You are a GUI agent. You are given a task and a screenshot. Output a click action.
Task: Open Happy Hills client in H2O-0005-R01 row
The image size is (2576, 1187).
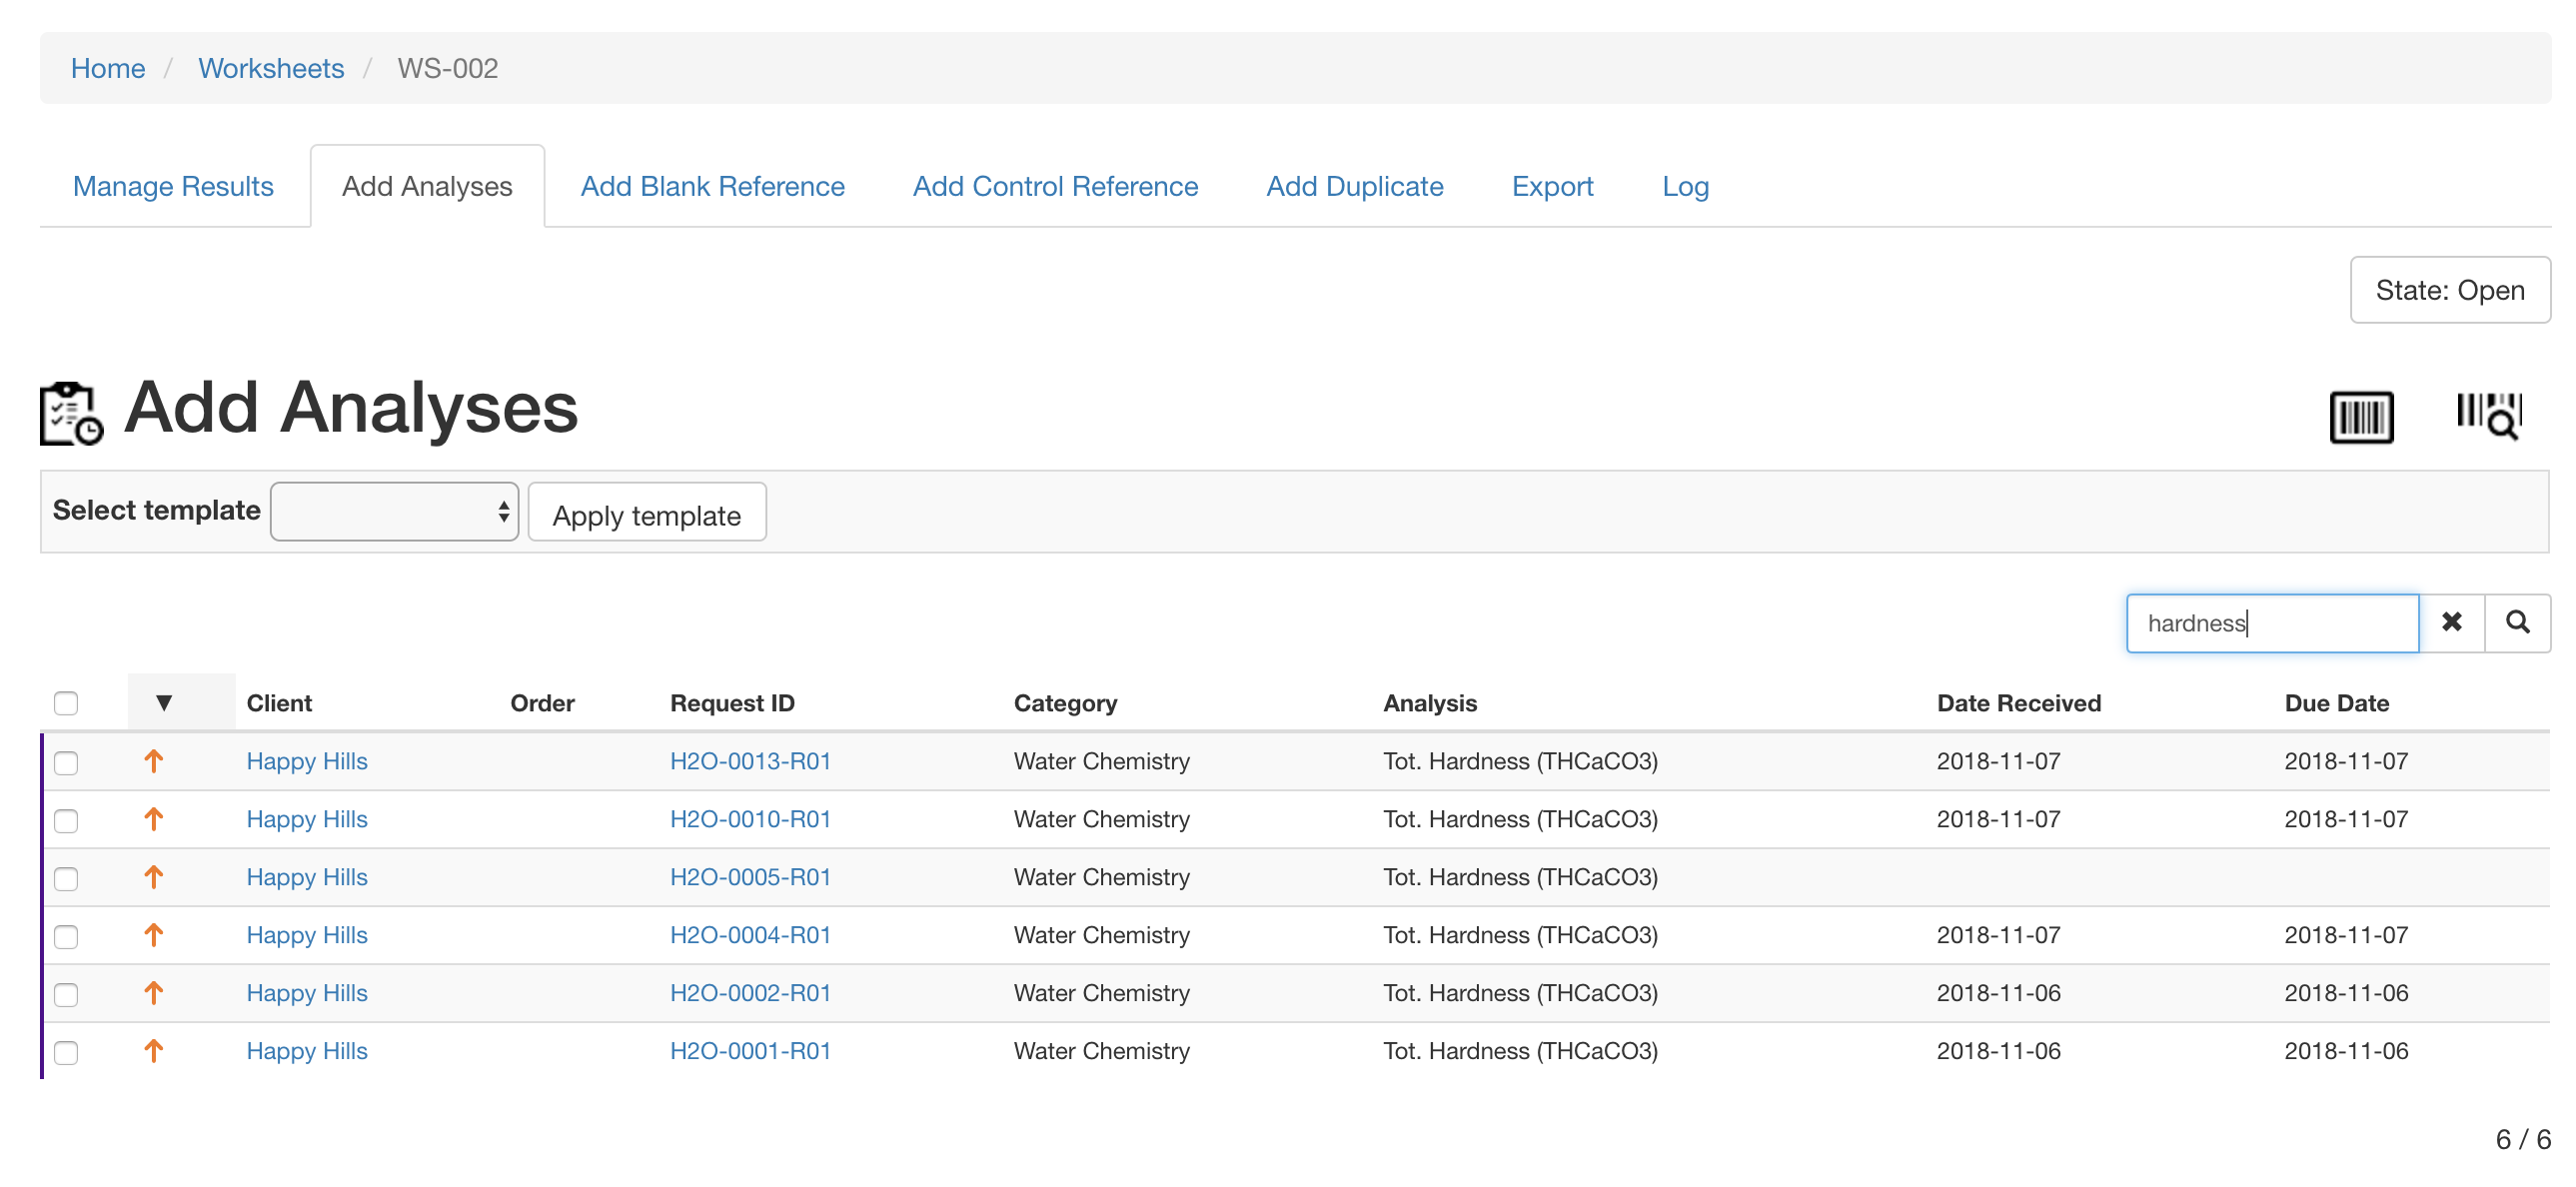click(307, 877)
